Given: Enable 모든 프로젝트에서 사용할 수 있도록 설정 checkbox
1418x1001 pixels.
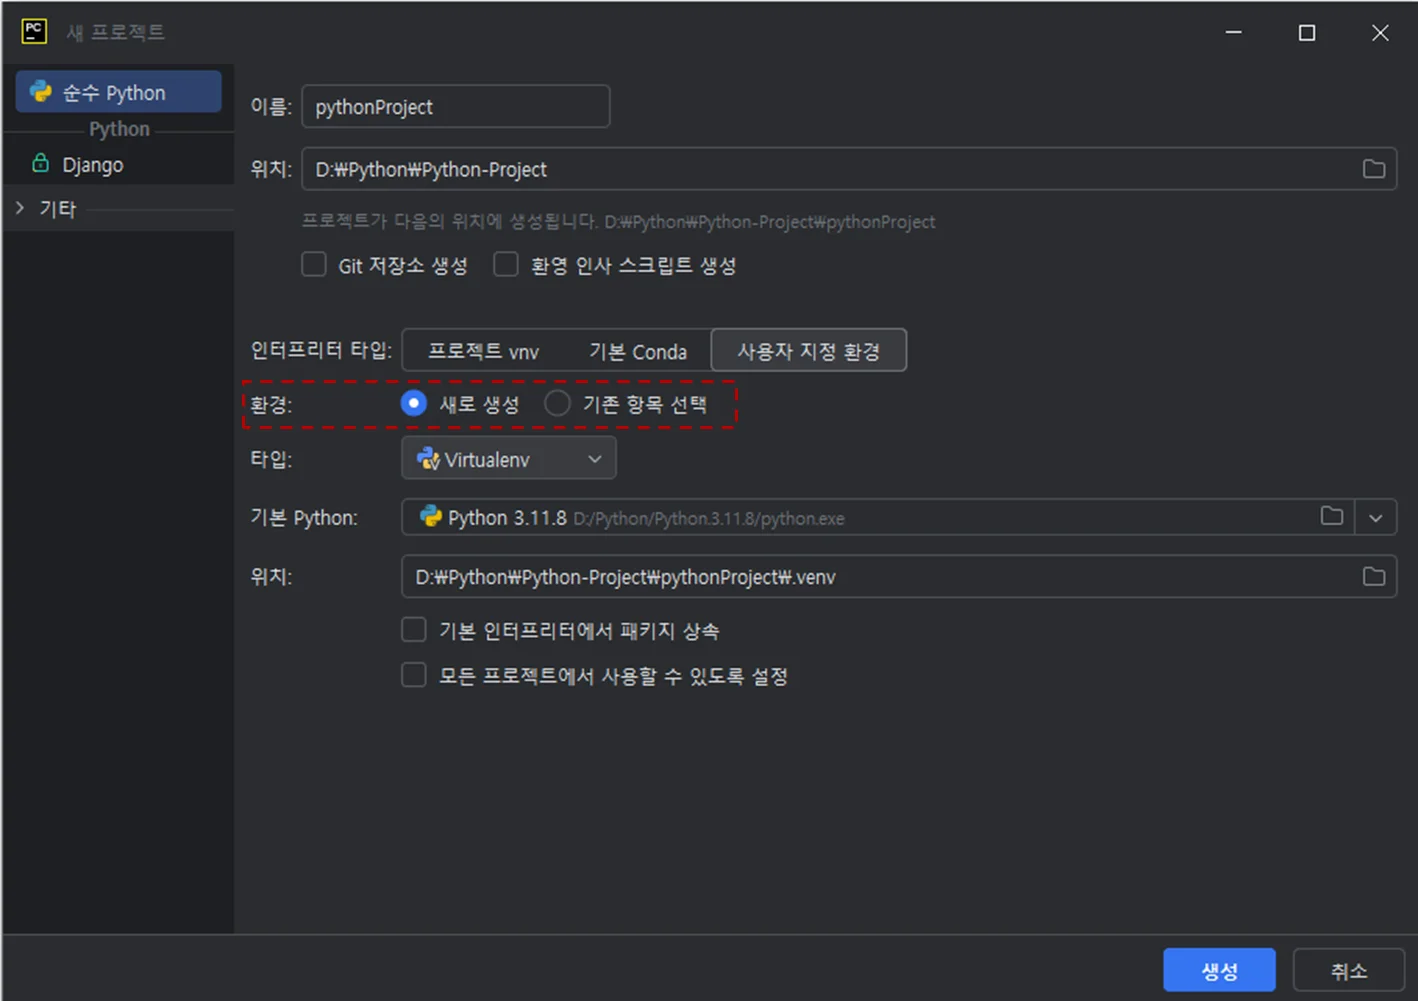Looking at the screenshot, I should click(x=414, y=675).
